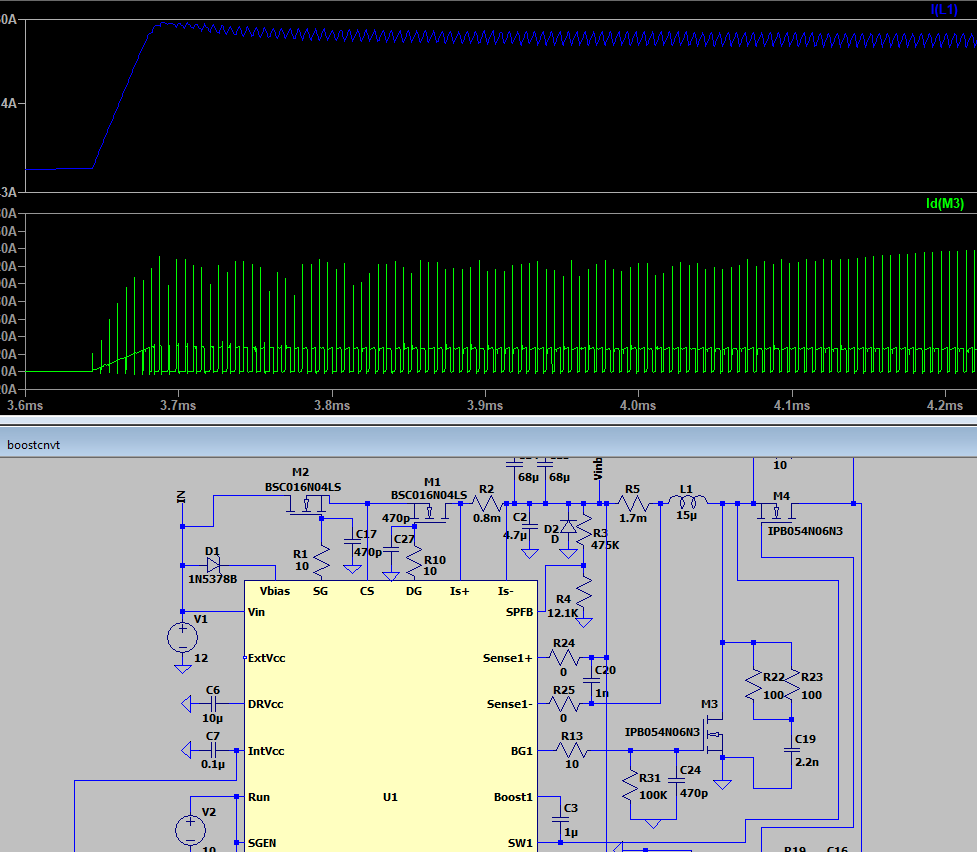Click the 1.7m resistor value

click(633, 518)
